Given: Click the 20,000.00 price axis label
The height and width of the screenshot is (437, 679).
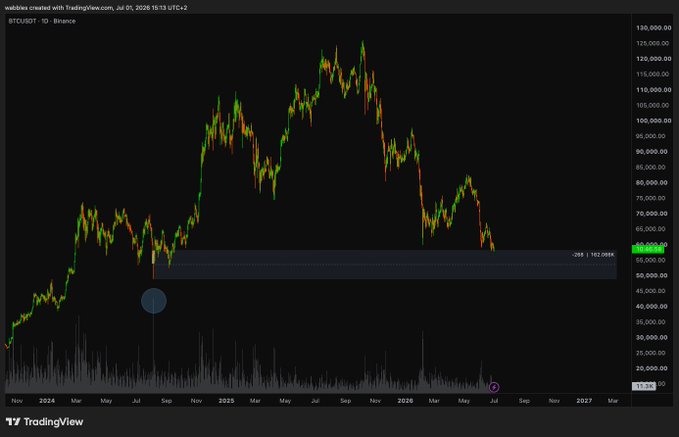Looking at the screenshot, I should click(x=653, y=368).
